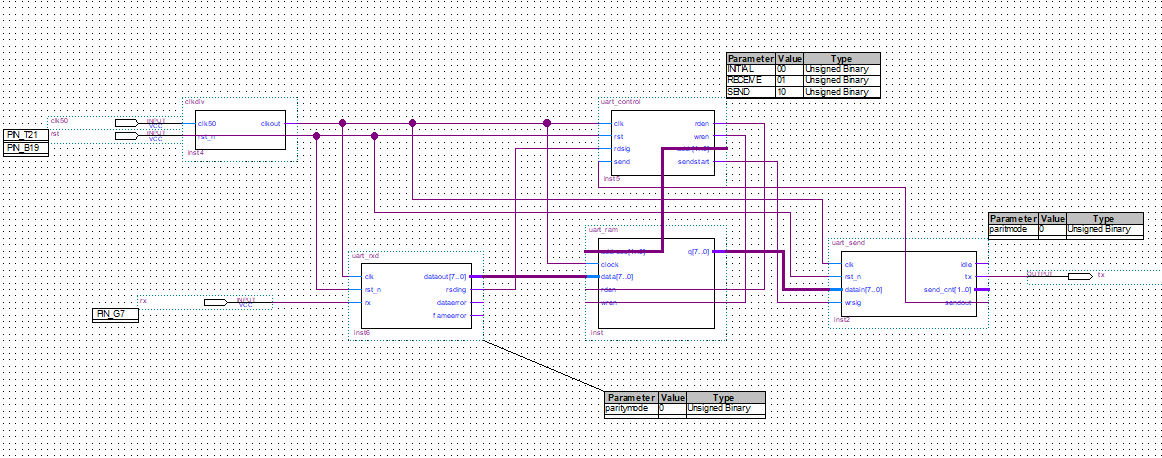Click Unsigned Binary in the paritymode row

point(725,408)
